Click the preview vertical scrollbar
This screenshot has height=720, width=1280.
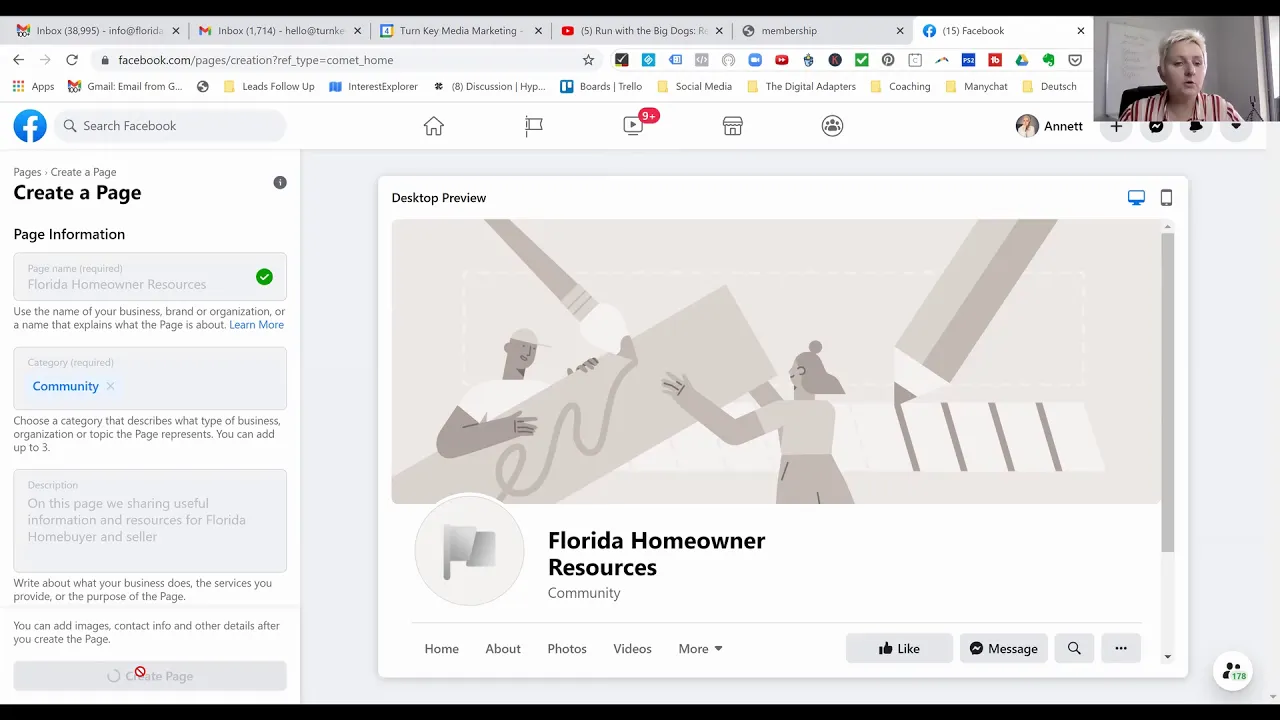(x=1167, y=392)
